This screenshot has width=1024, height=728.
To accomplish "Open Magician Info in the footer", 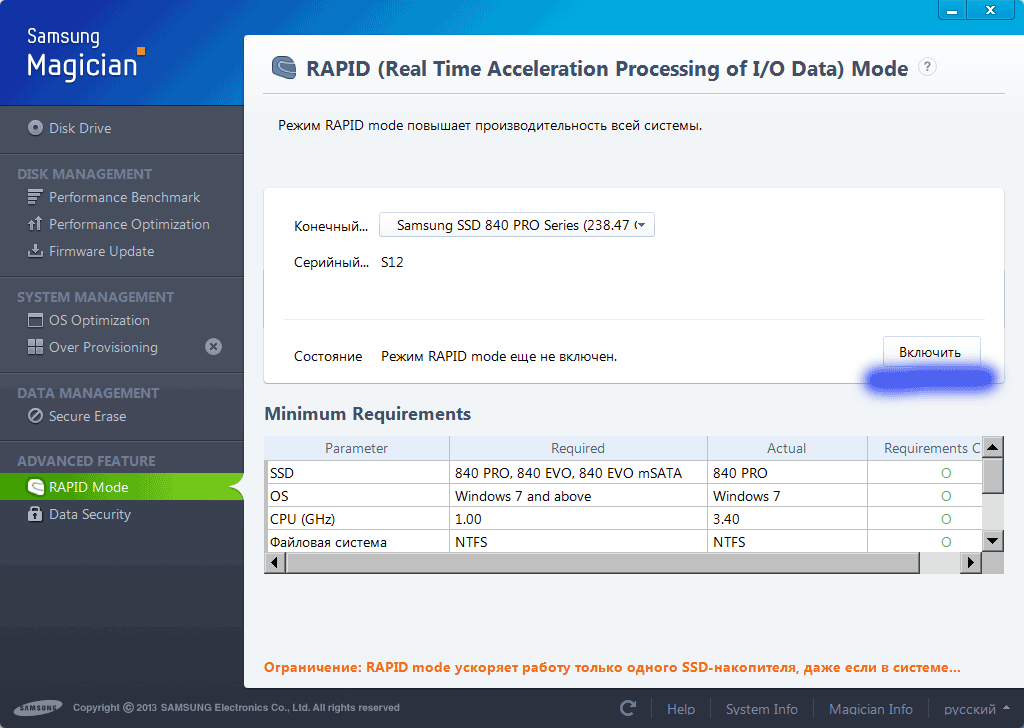I will tap(870, 709).
